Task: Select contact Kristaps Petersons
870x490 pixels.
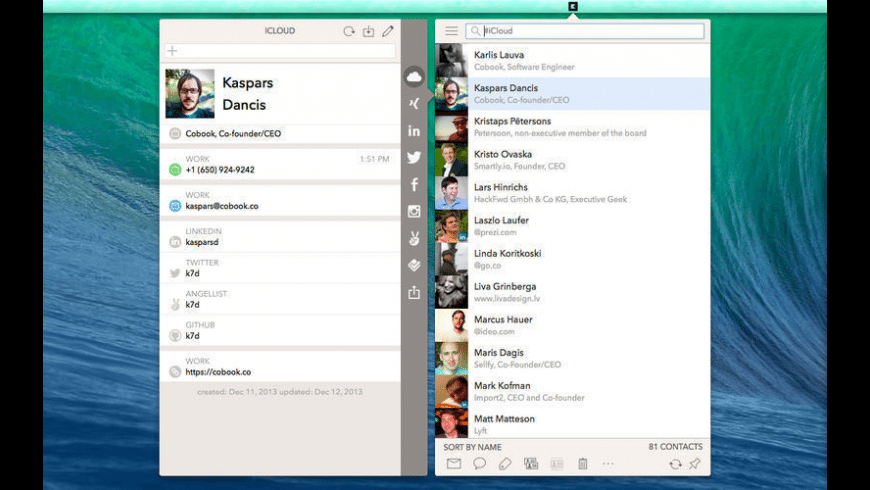Action: [x=572, y=127]
